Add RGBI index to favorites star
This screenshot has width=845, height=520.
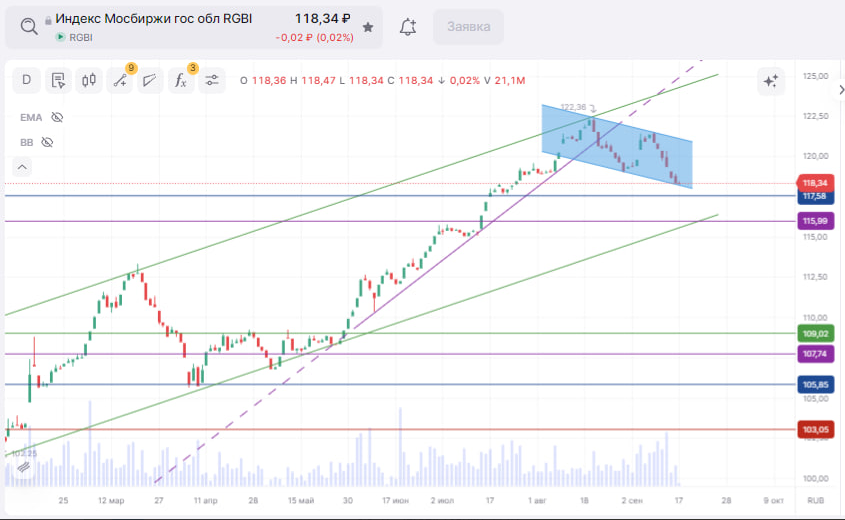tap(367, 27)
